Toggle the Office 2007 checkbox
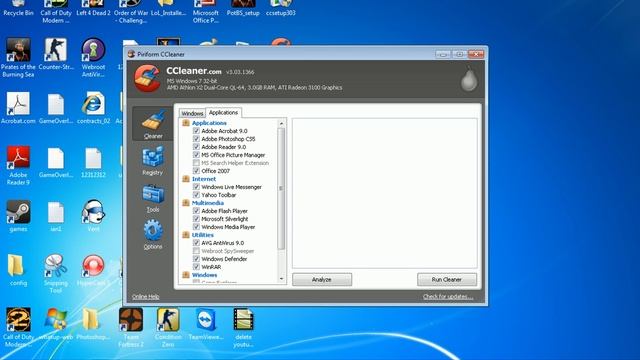The image size is (640, 360). [x=196, y=171]
